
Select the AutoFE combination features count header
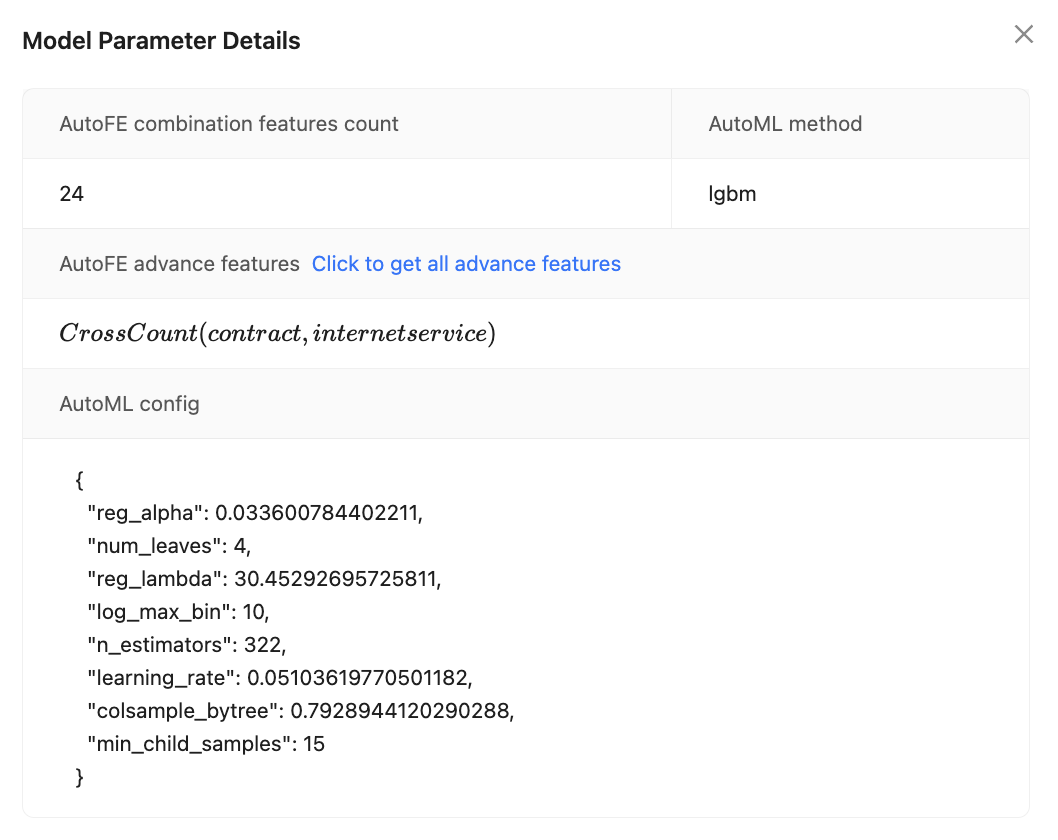pos(229,124)
